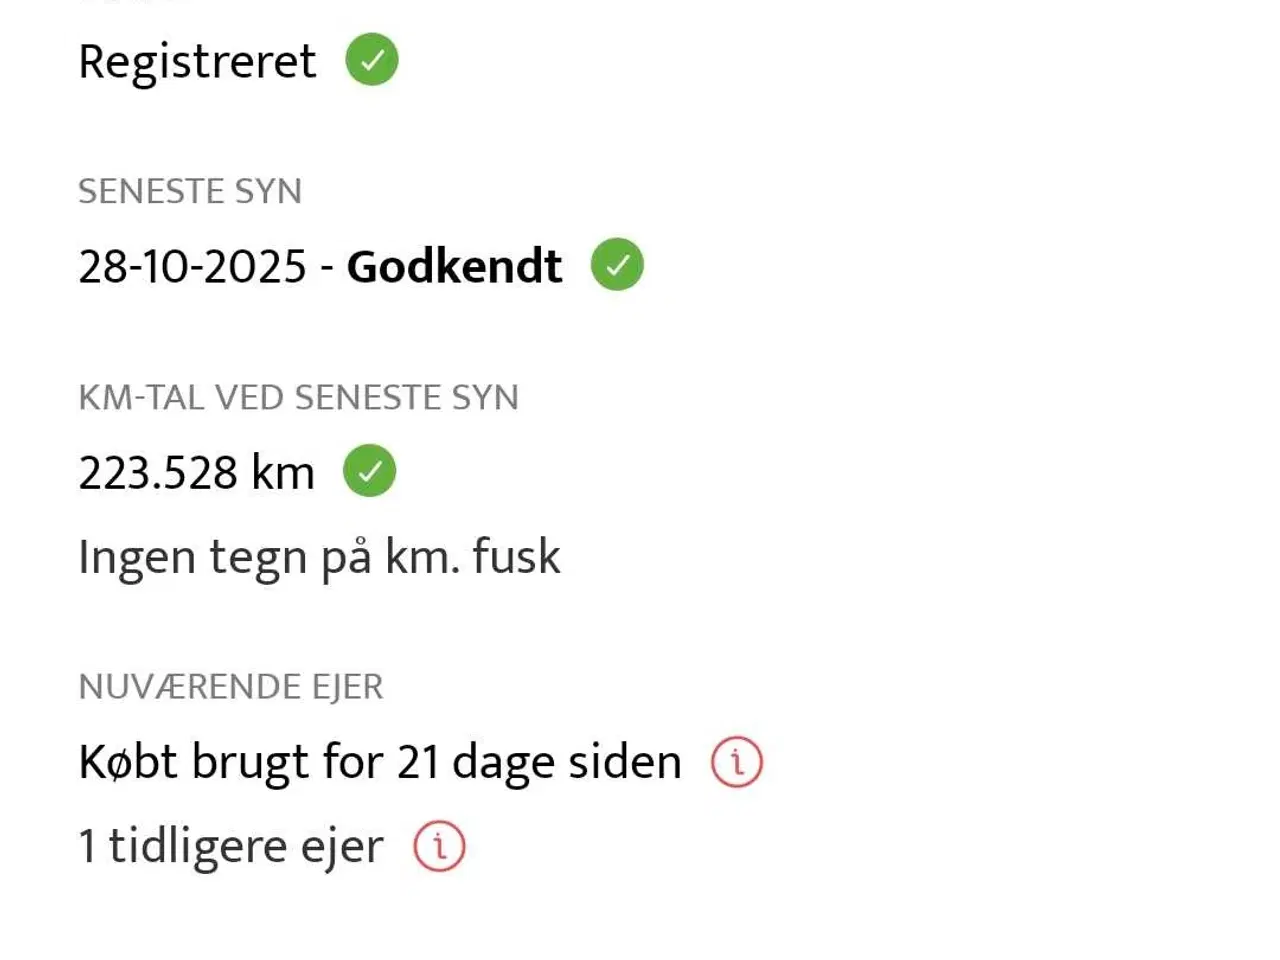Click the 28-10-2025 inspection date
Image resolution: width=1280 pixels, height=960 pixels.
(190, 265)
